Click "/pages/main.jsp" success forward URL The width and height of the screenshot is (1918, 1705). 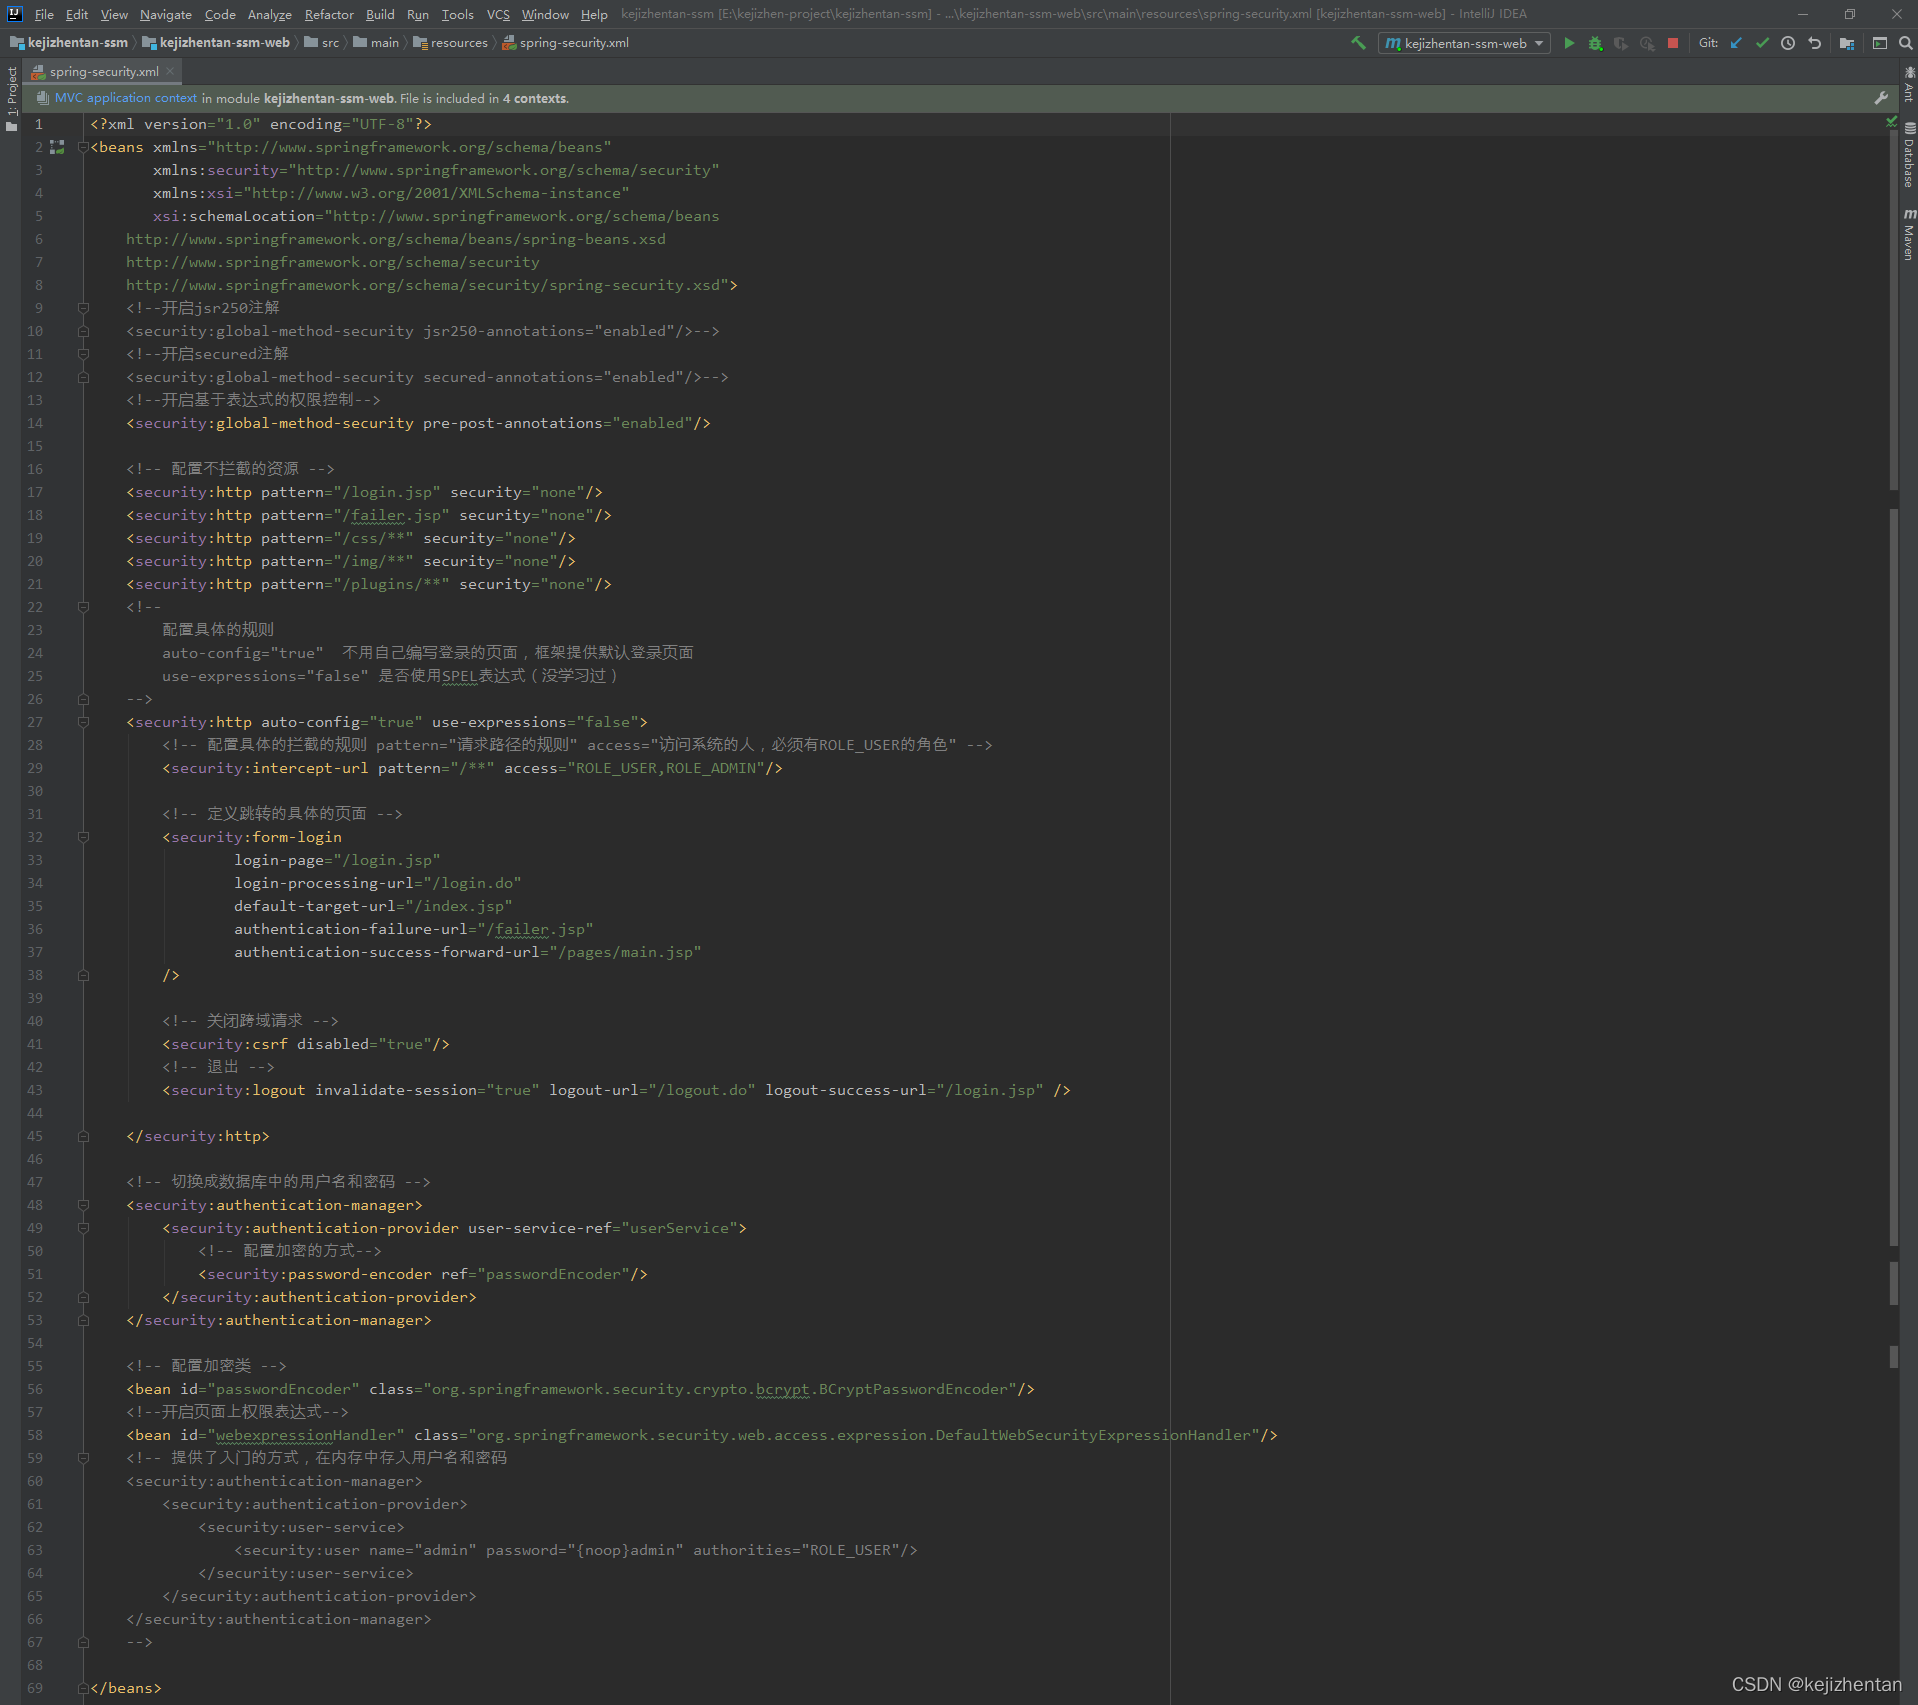pyautogui.click(x=625, y=952)
